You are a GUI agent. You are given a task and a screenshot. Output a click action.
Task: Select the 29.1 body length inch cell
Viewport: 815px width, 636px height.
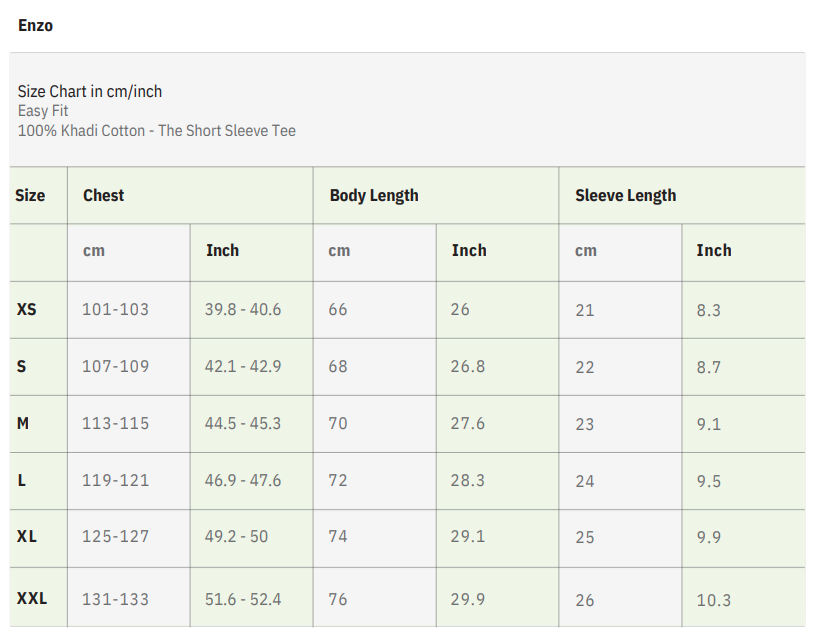click(x=468, y=537)
